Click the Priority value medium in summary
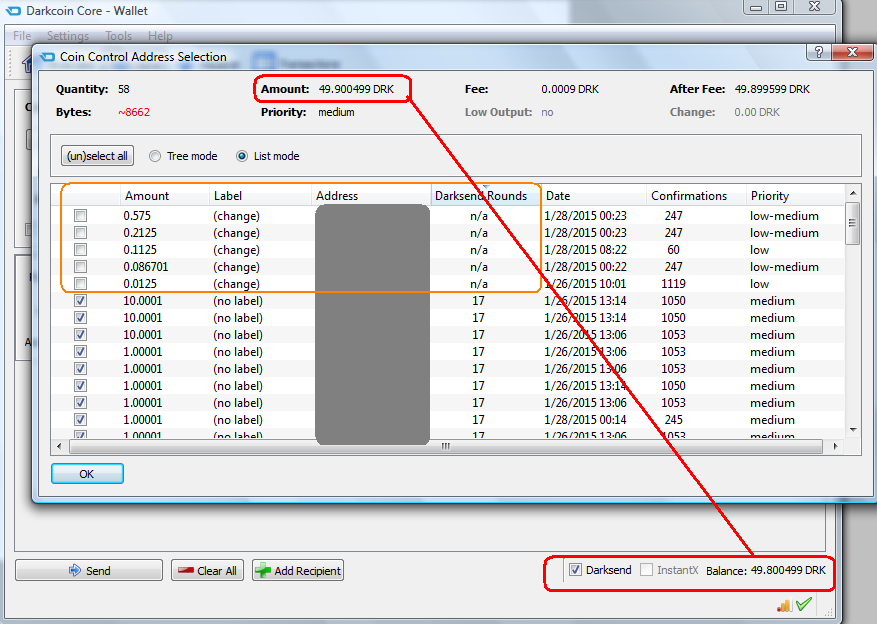Viewport: 877px width, 624px height. click(336, 112)
